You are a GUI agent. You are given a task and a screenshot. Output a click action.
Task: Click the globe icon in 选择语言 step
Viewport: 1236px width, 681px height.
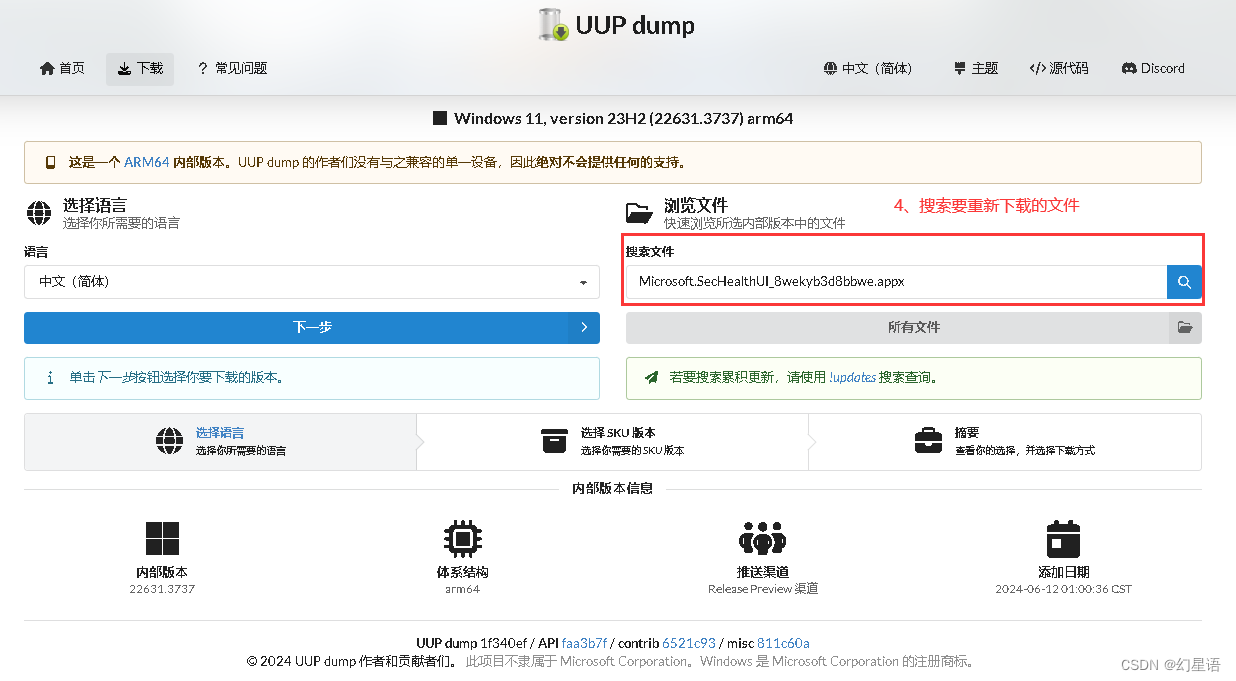169,441
